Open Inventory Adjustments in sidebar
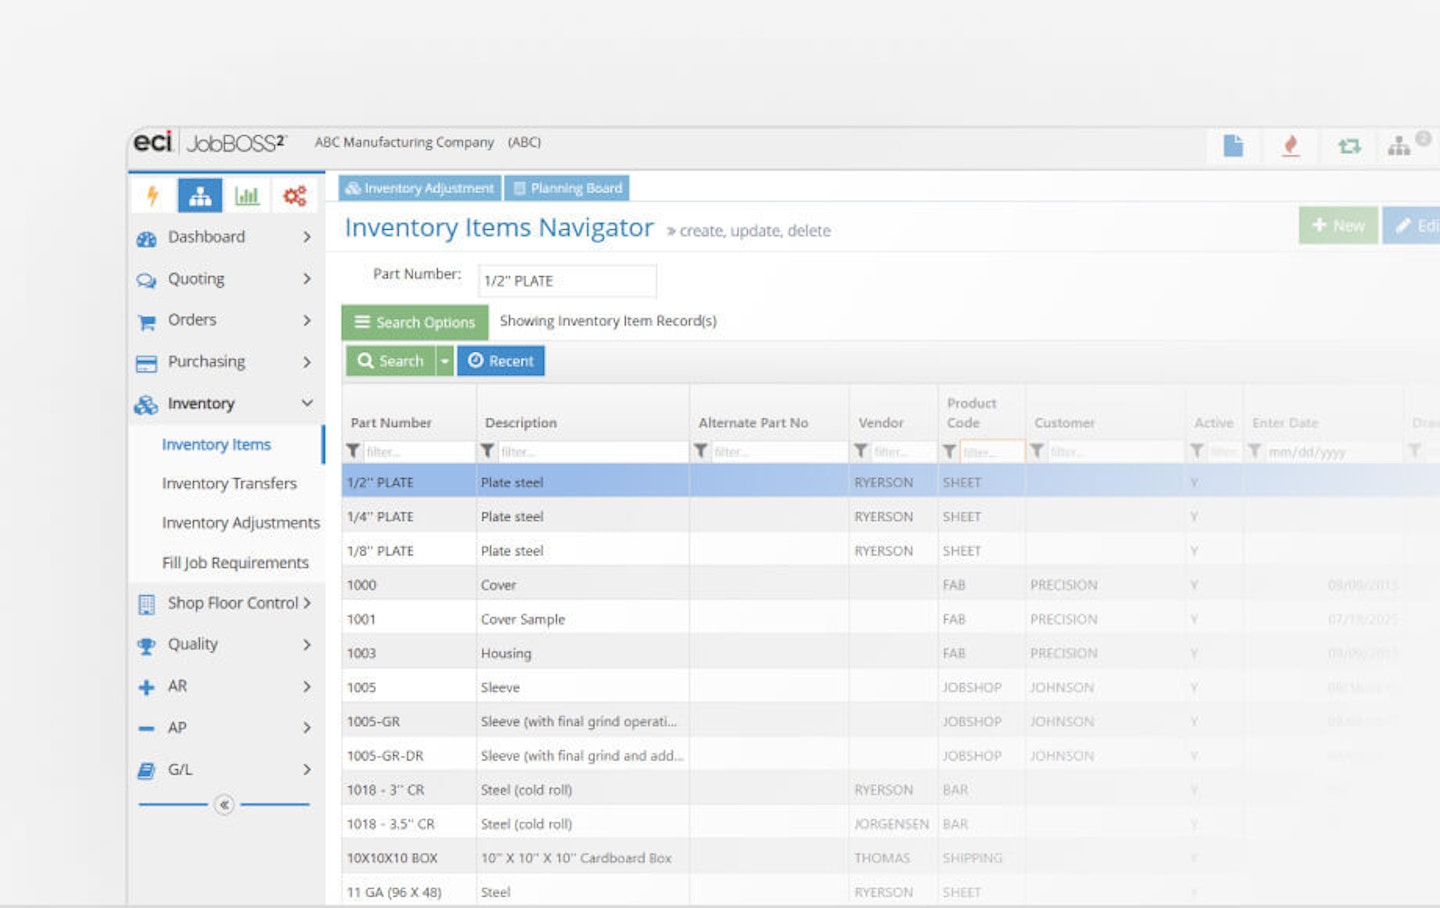The image size is (1440, 908). coord(241,523)
